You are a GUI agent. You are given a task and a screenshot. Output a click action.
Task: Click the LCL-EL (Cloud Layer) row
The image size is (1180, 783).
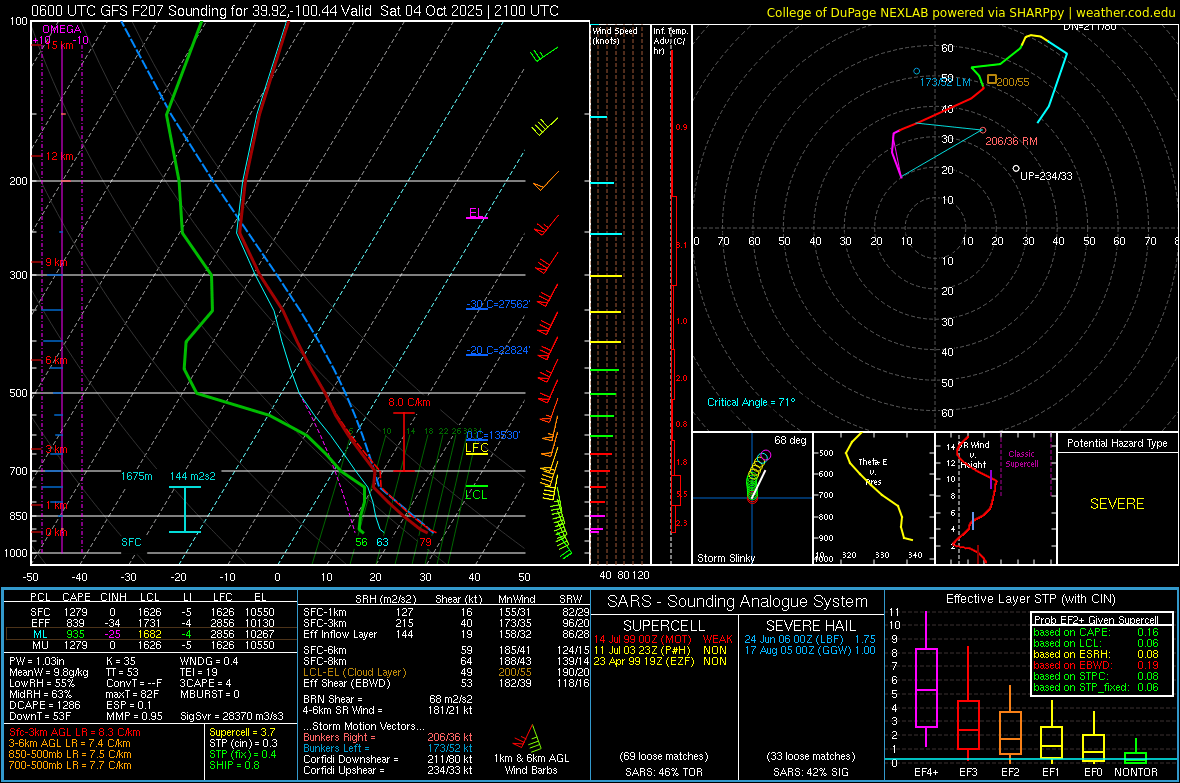[446, 672]
